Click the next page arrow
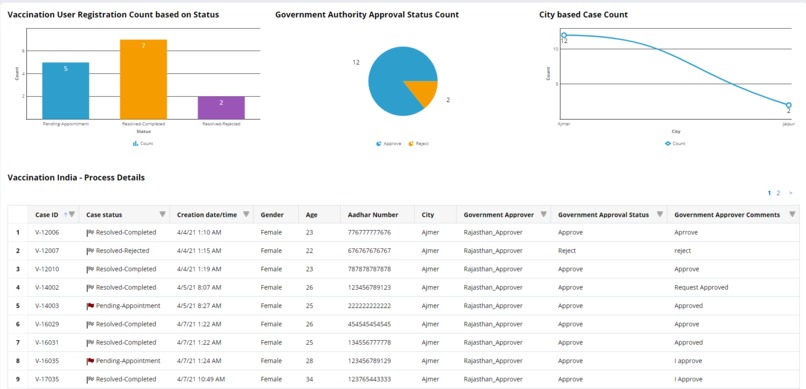The height and width of the screenshot is (389, 806). (x=791, y=193)
